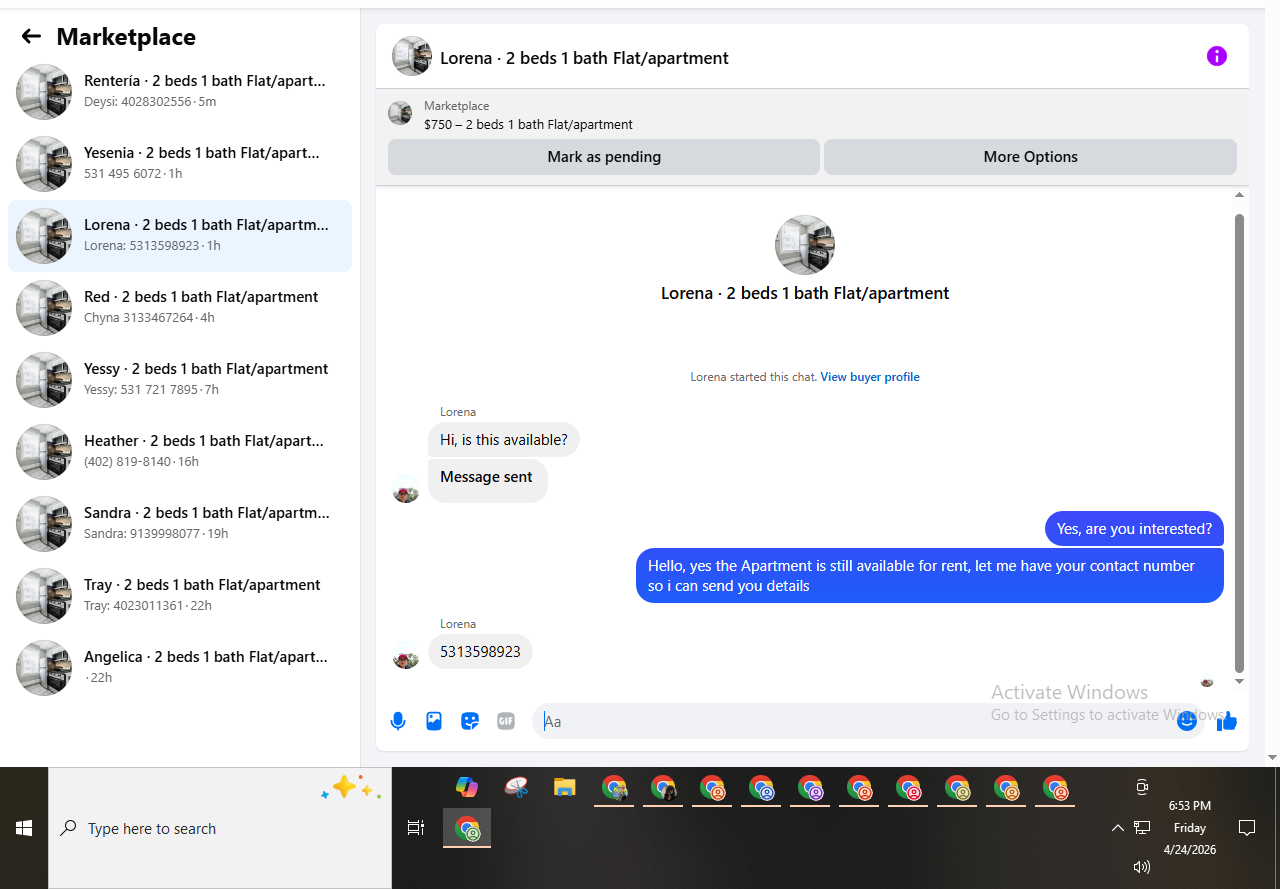Click the chat vertical scrollbar thumb
This screenshot has height=889, width=1280.
click(1240, 443)
